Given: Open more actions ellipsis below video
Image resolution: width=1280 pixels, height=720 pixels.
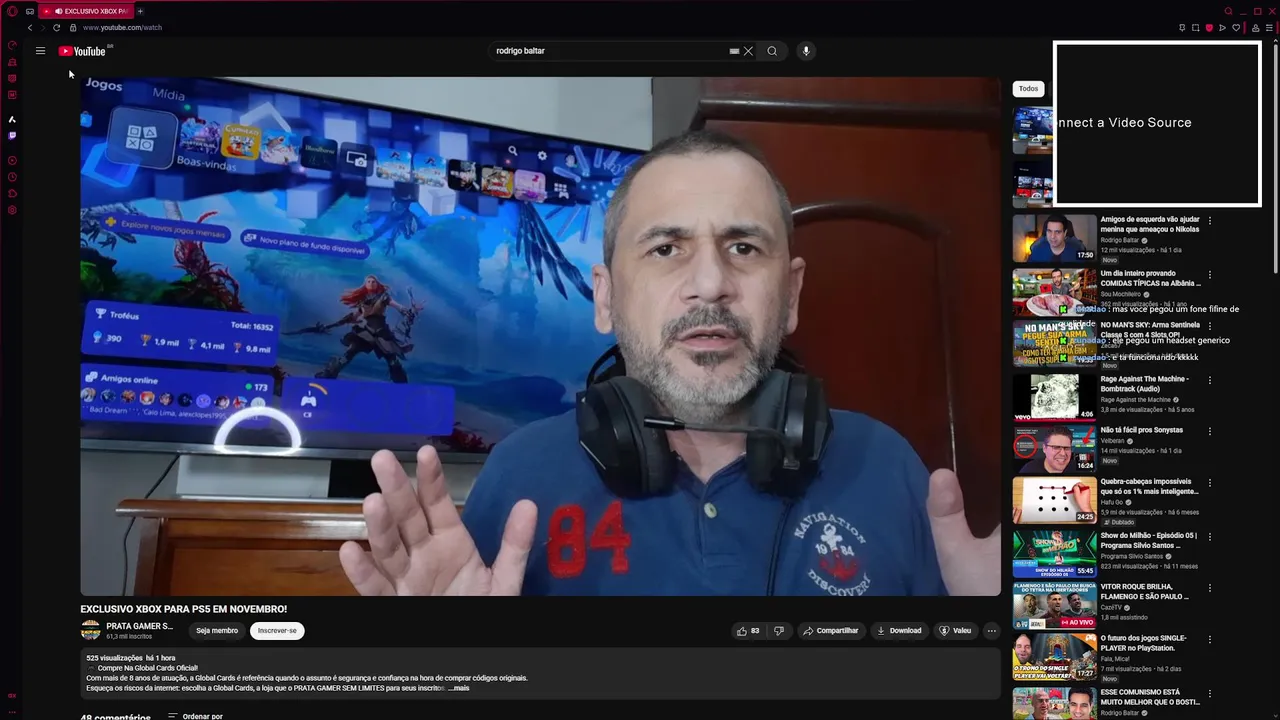Looking at the screenshot, I should coord(992,631).
